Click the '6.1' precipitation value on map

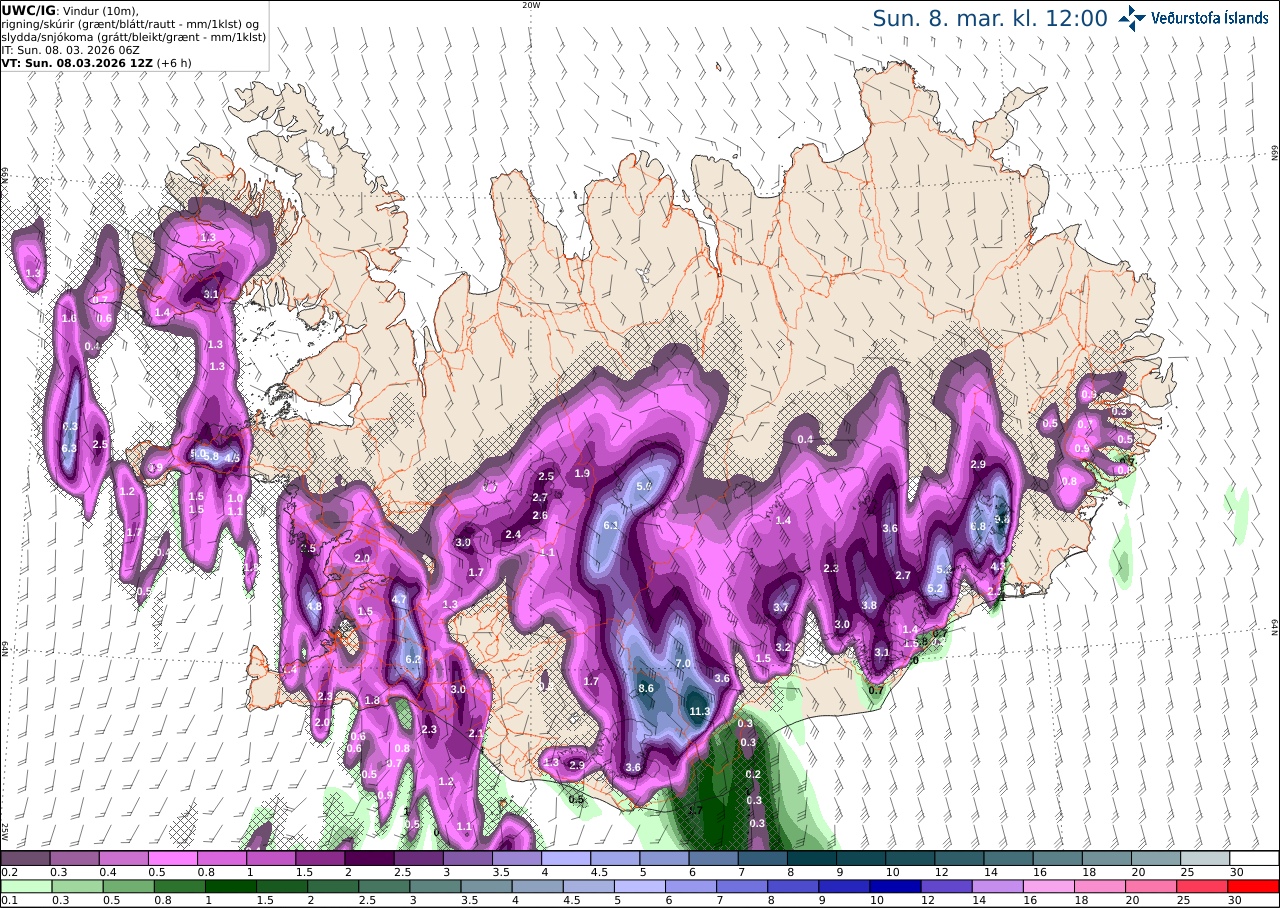612,525
